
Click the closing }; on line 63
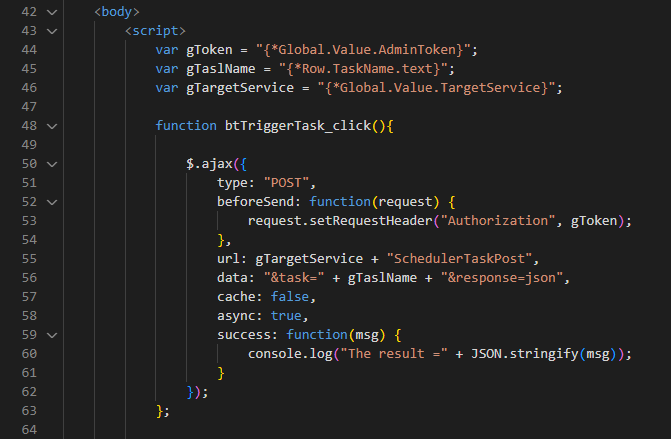[x=163, y=411]
